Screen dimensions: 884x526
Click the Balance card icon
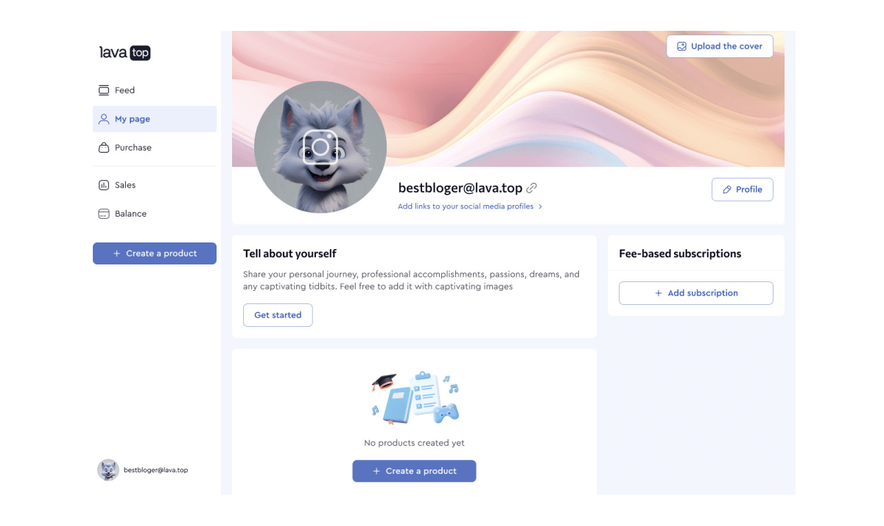(x=104, y=214)
